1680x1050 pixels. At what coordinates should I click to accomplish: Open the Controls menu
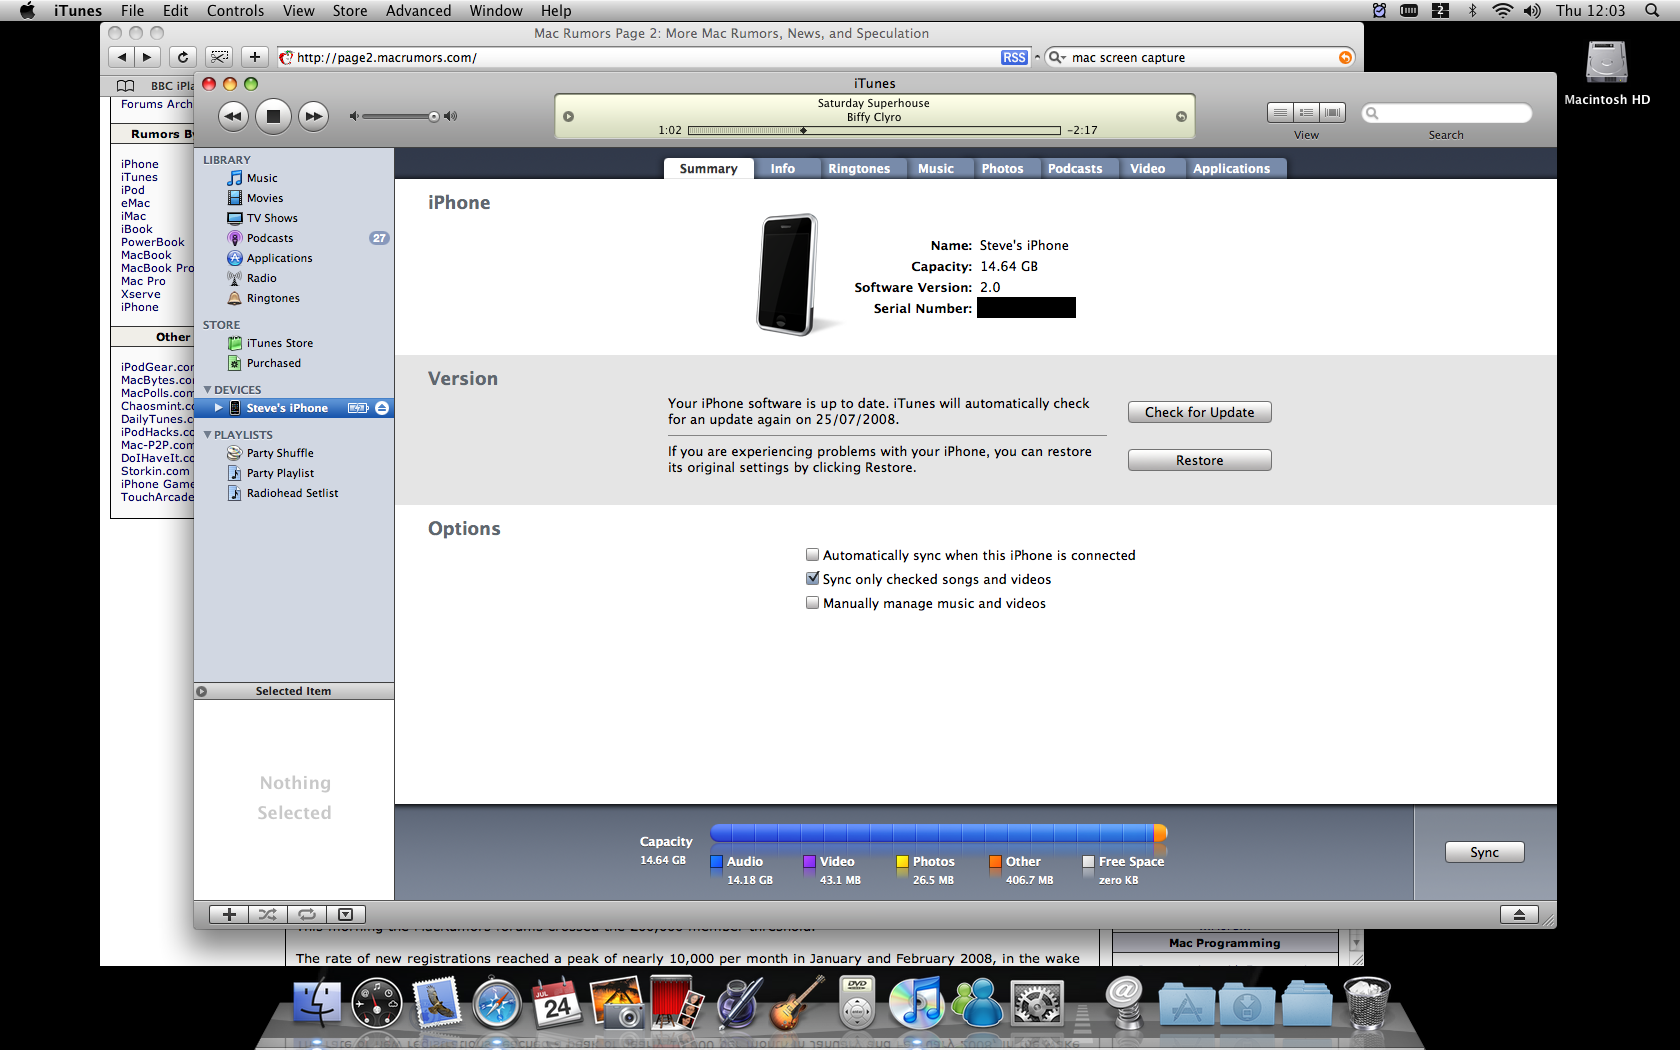235,11
